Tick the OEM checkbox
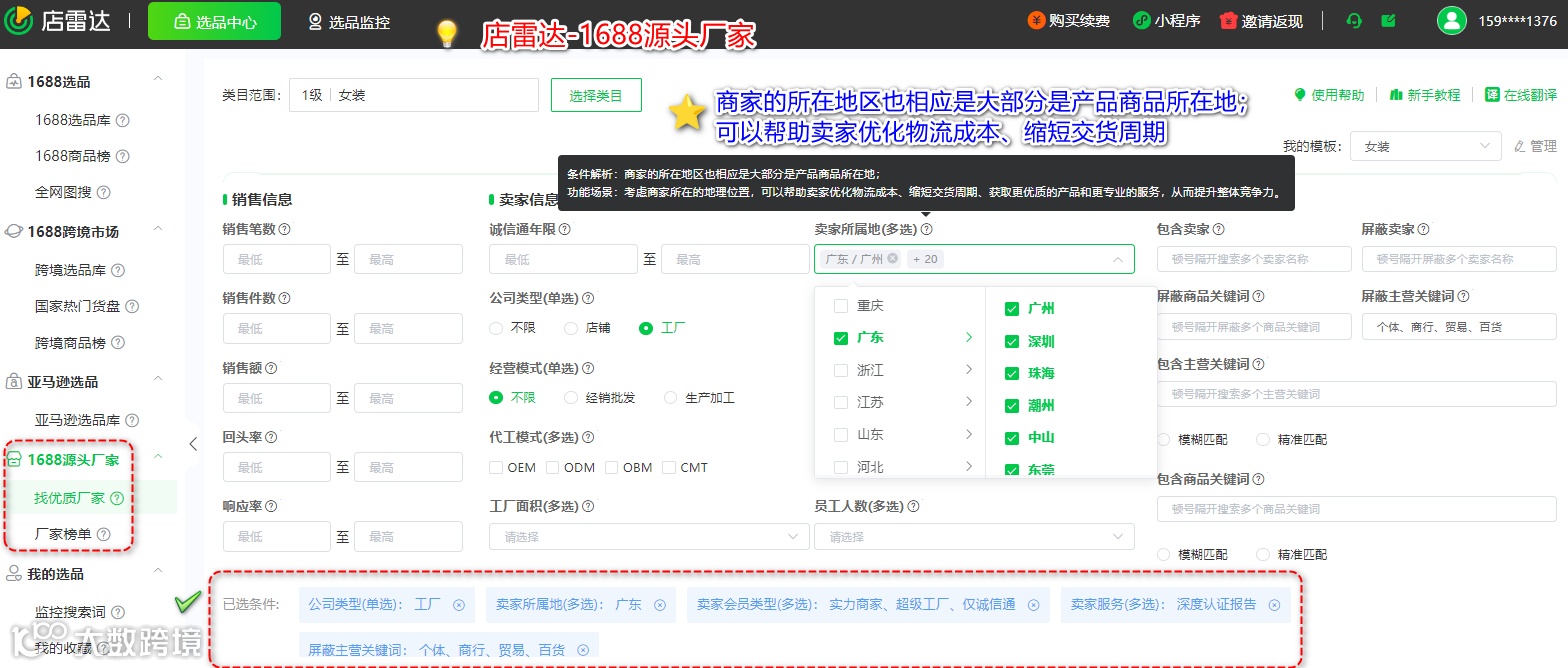 coord(496,467)
